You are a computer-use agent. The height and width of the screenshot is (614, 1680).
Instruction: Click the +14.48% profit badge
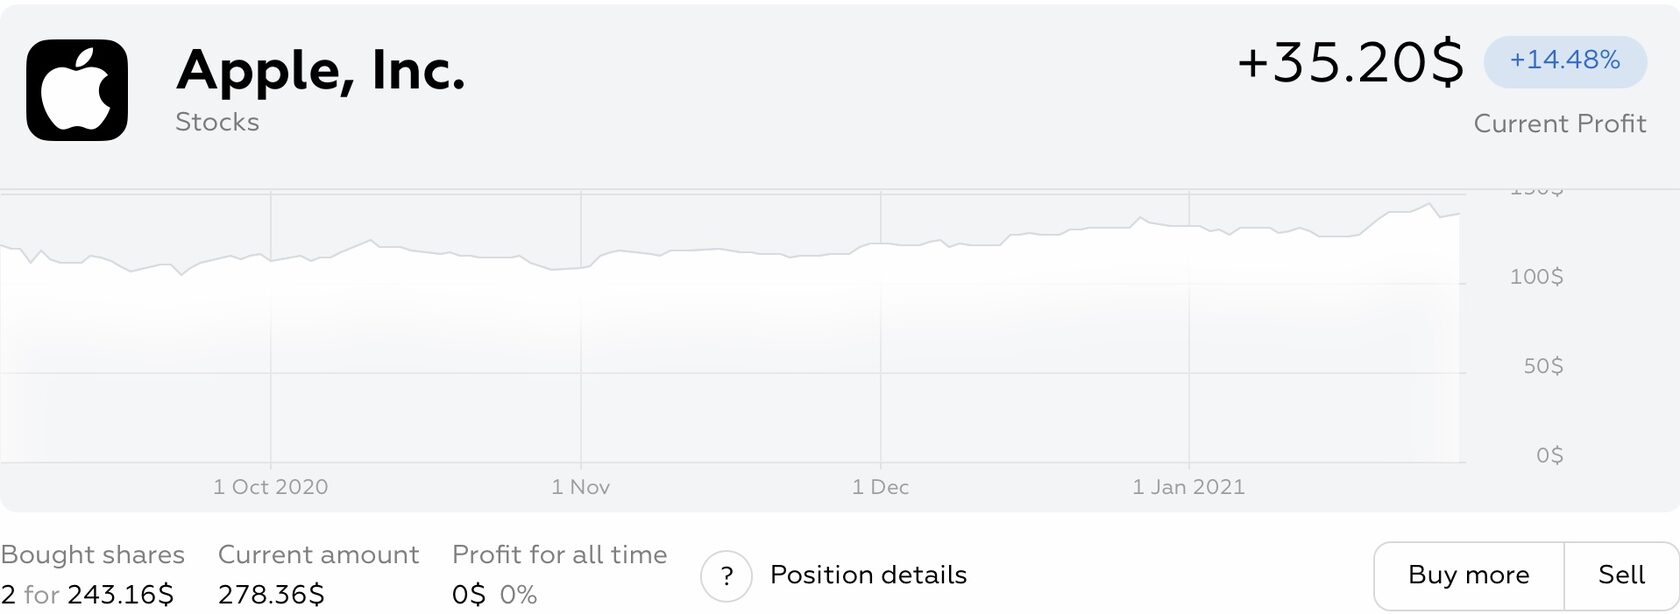tap(1564, 61)
